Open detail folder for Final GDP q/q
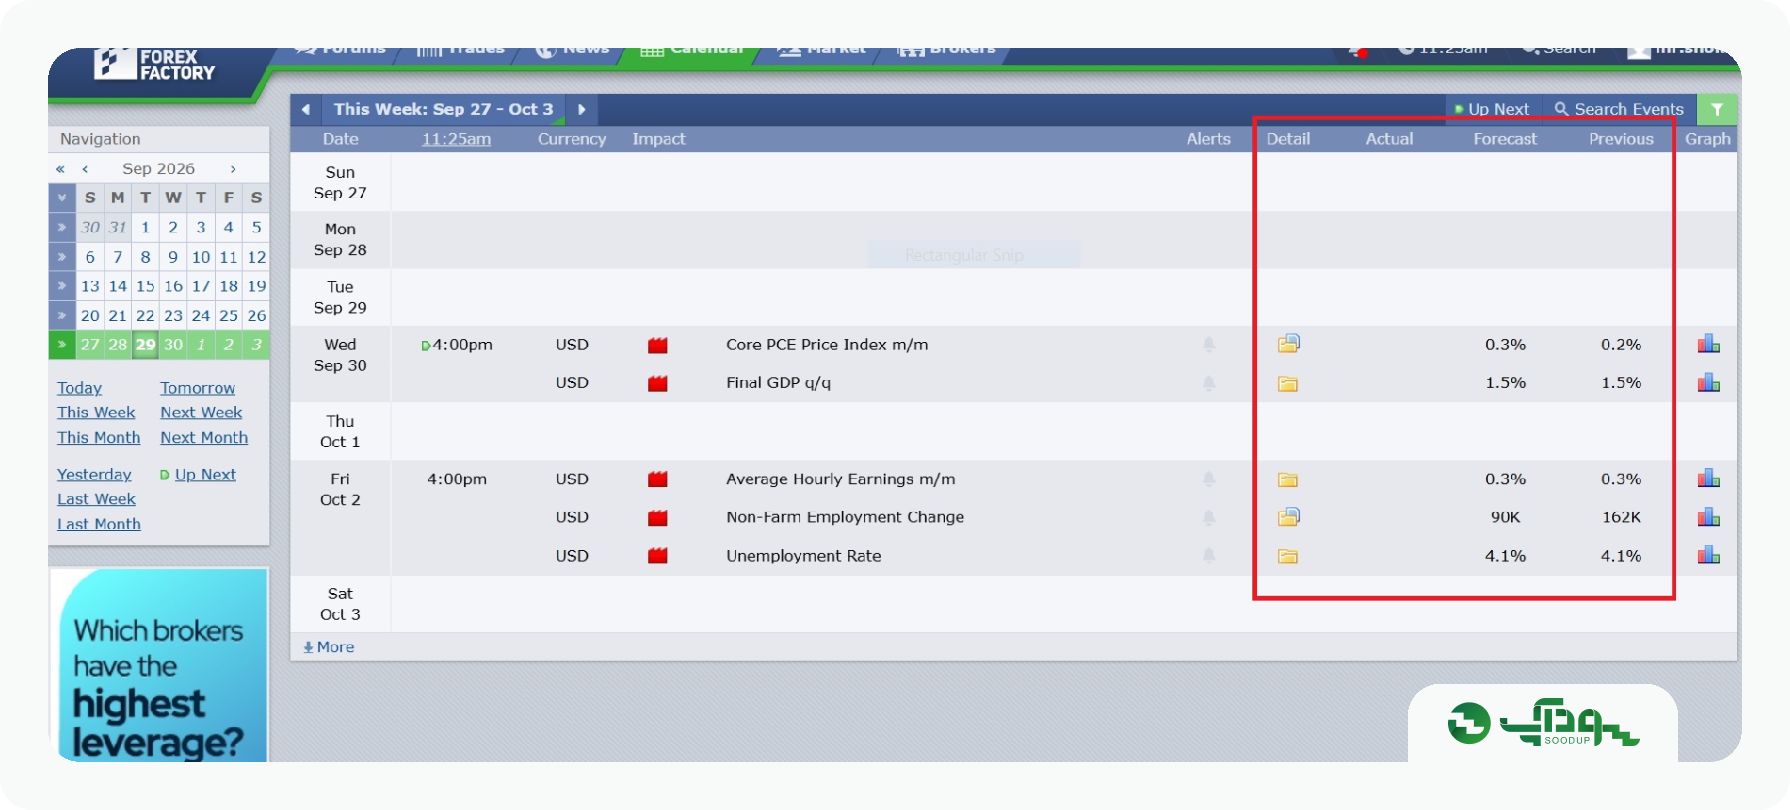Viewport: 1790px width, 810px height. (x=1288, y=383)
